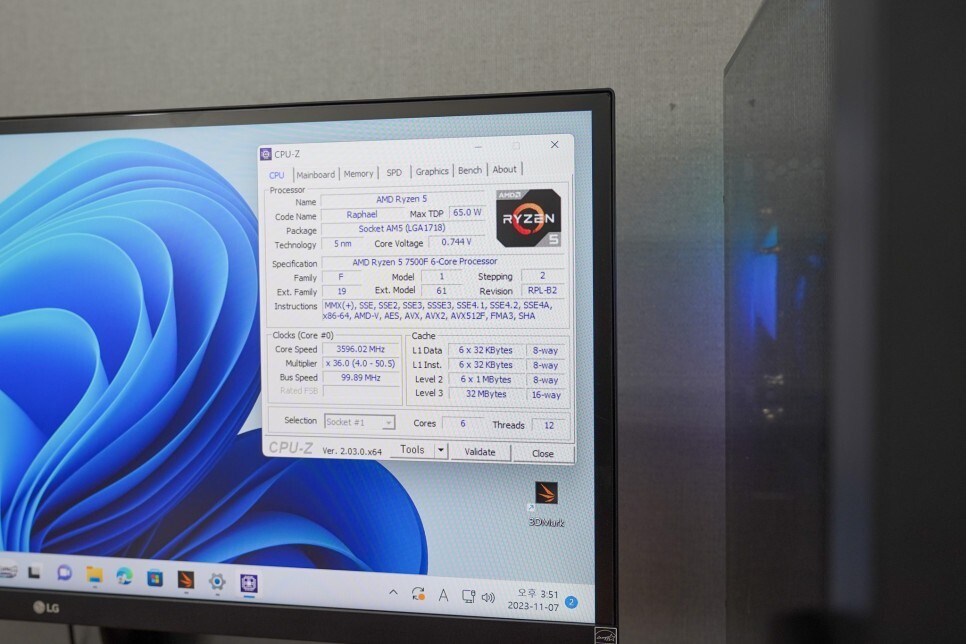Screen dimensions: 966x644
Task: Open 3DMark from the taskbar
Action: tap(185, 579)
